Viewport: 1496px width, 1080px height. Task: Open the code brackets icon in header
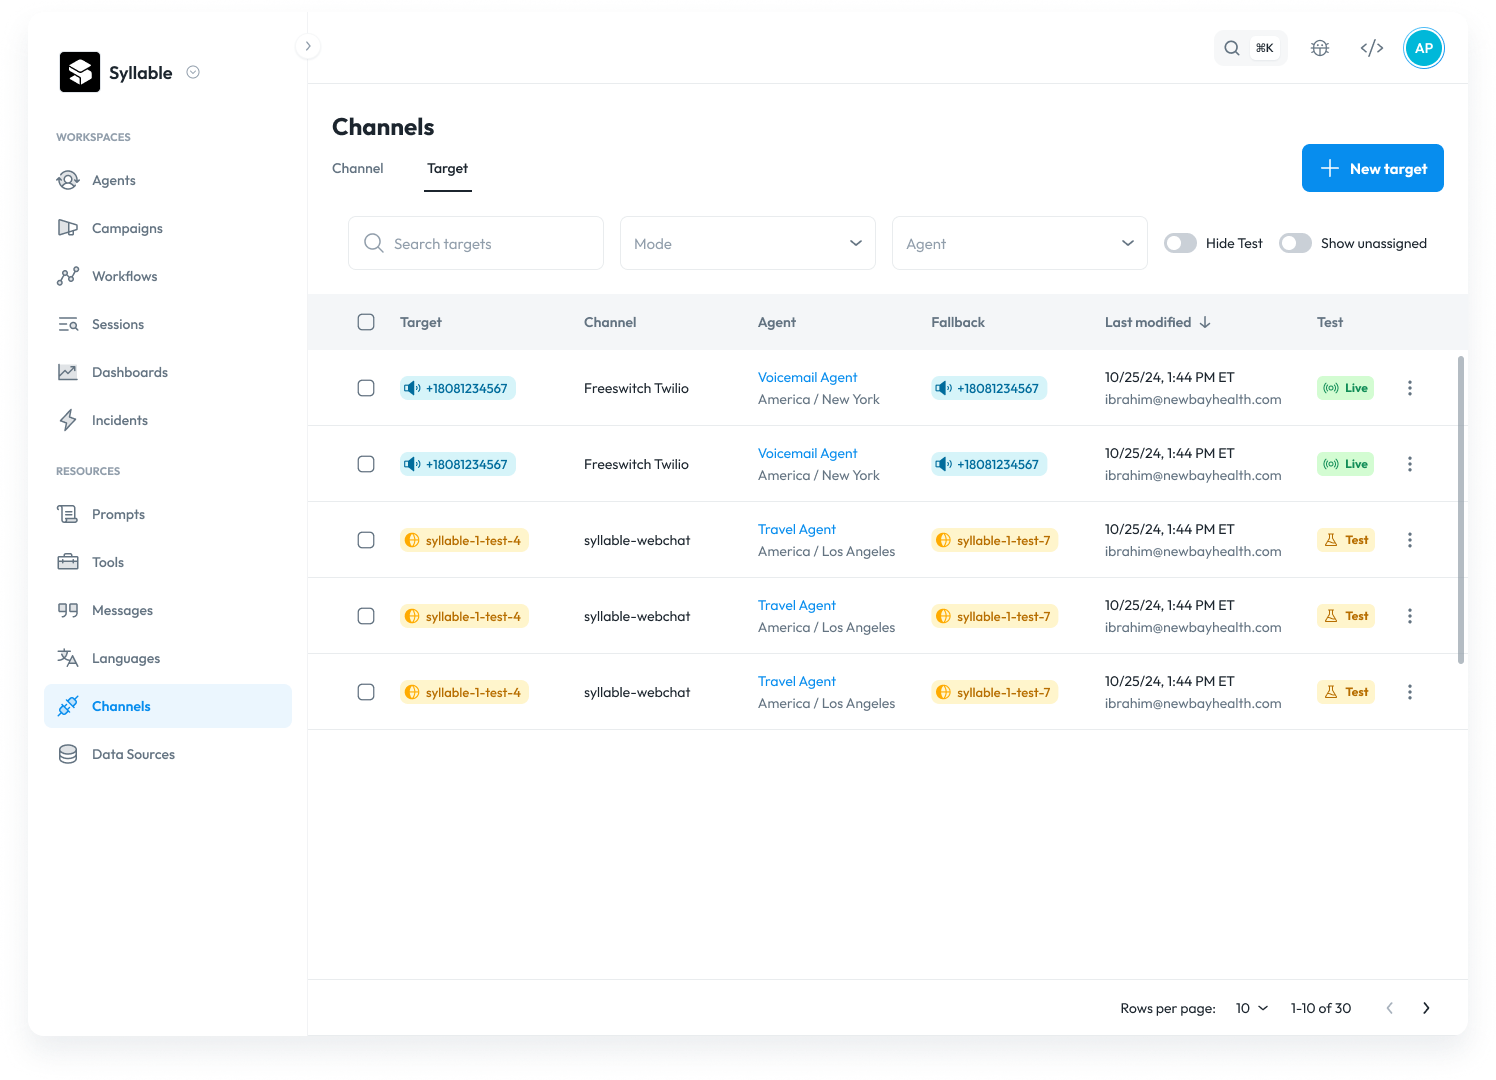coord(1372,48)
